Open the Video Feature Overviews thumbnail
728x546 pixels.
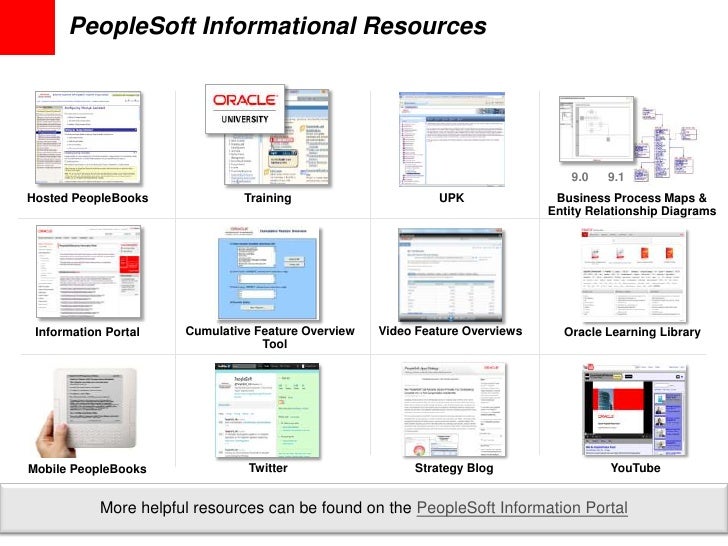click(450, 275)
